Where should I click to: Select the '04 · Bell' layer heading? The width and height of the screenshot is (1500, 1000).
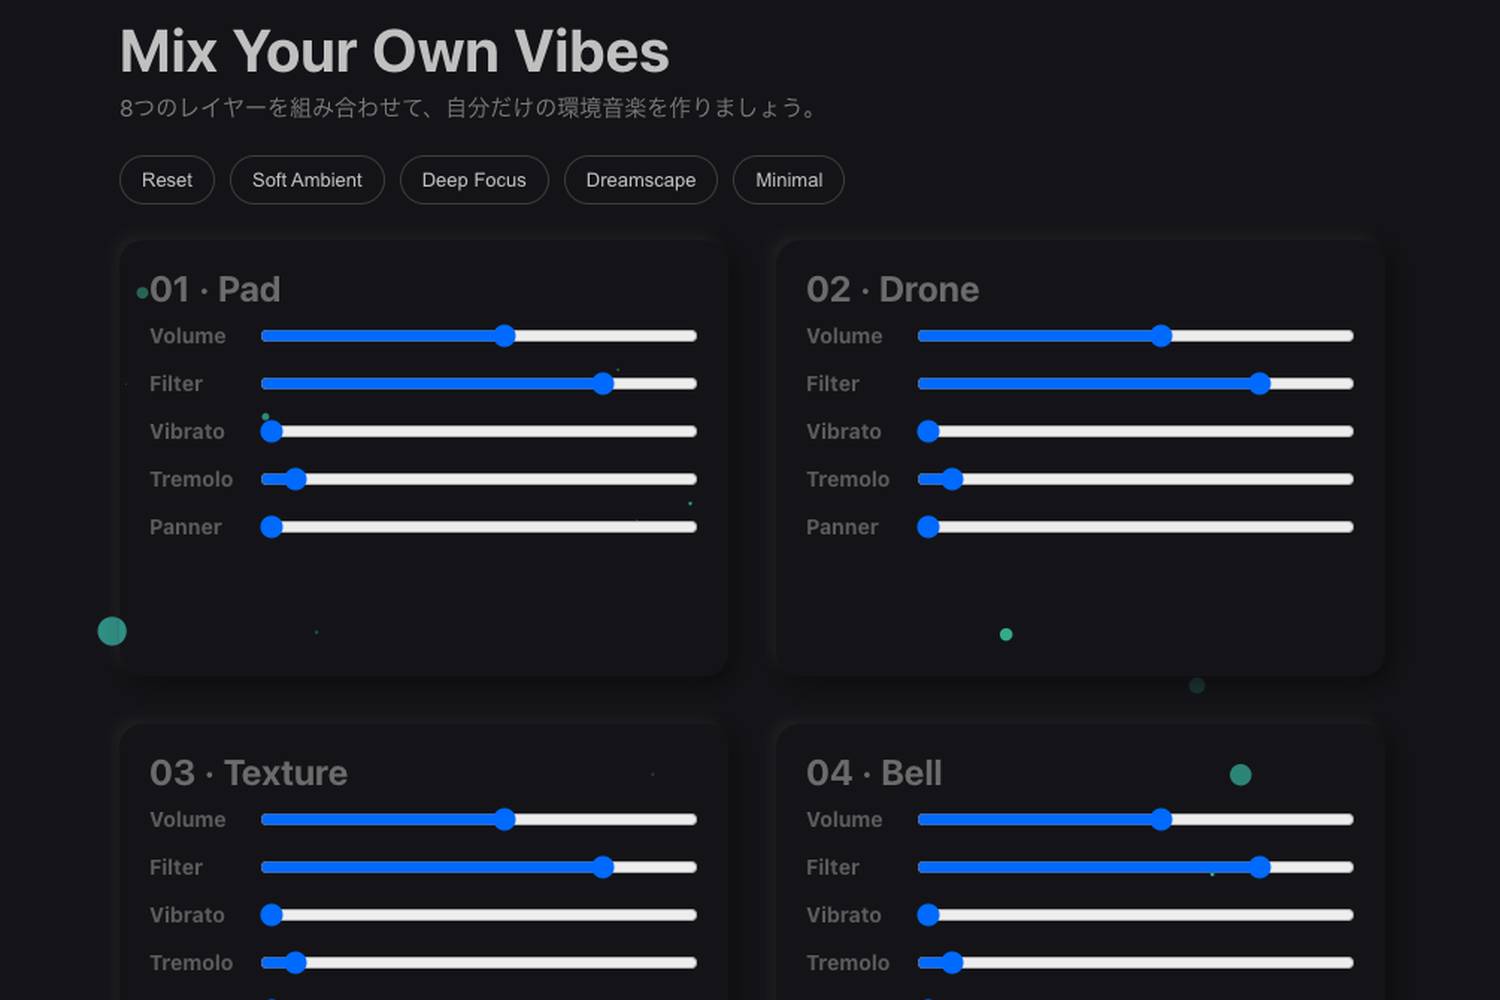pos(875,773)
